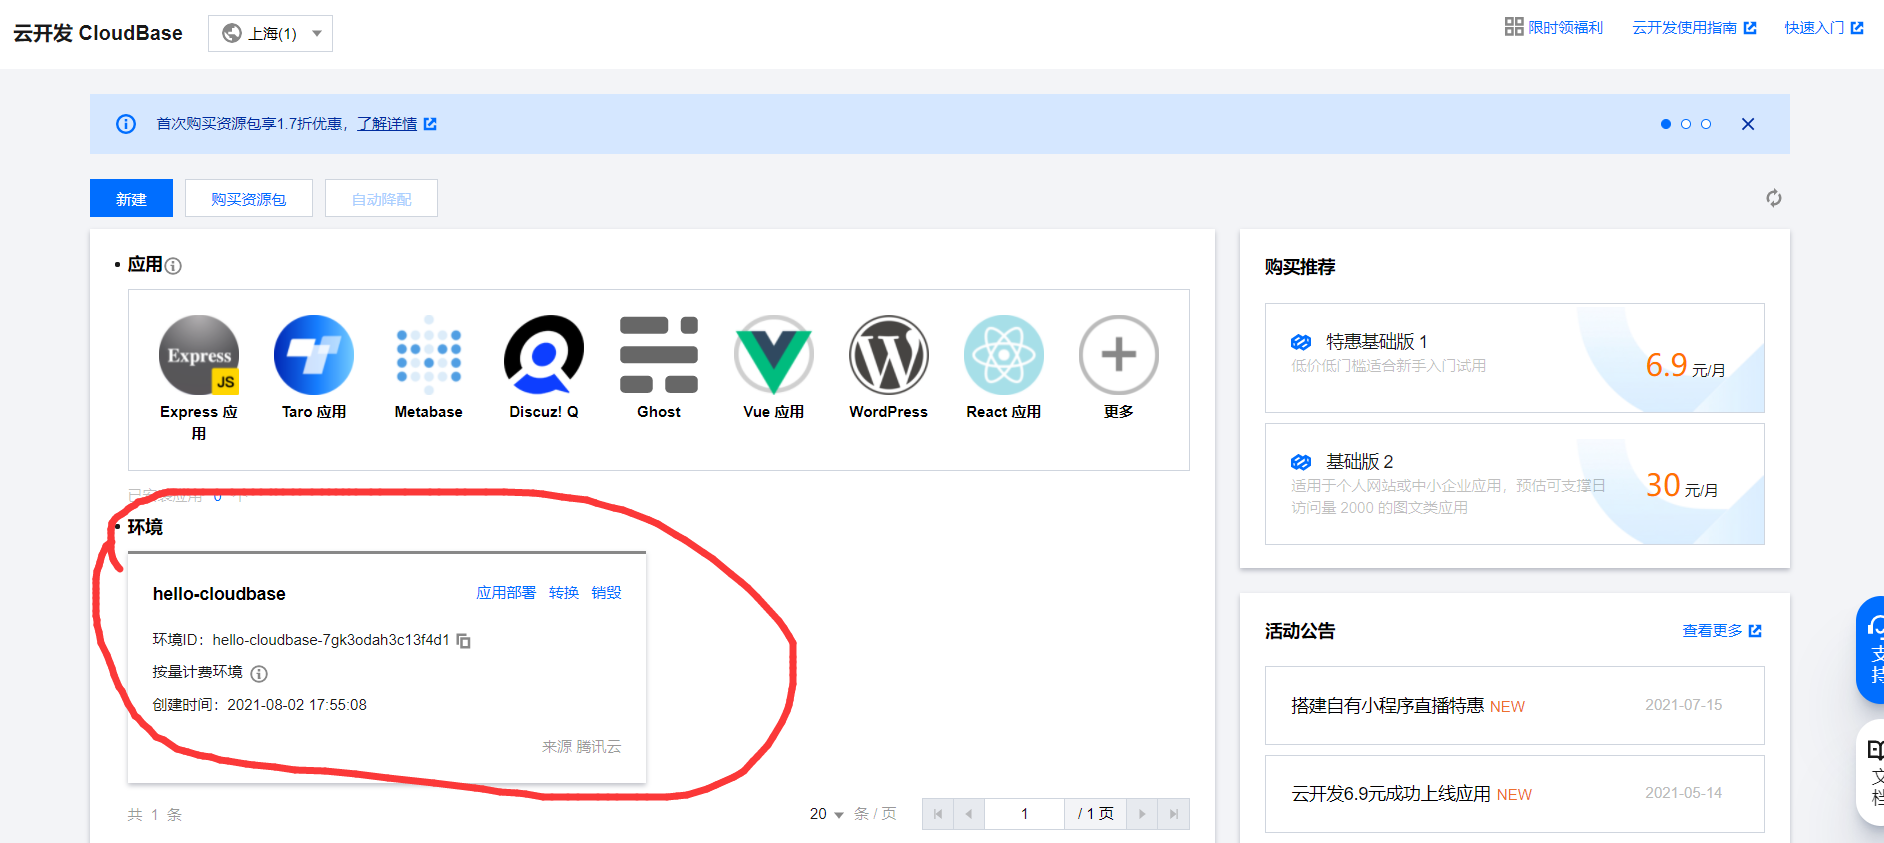Click the 购买资源包 button
Image resolution: width=1884 pixels, height=843 pixels.
click(x=249, y=198)
